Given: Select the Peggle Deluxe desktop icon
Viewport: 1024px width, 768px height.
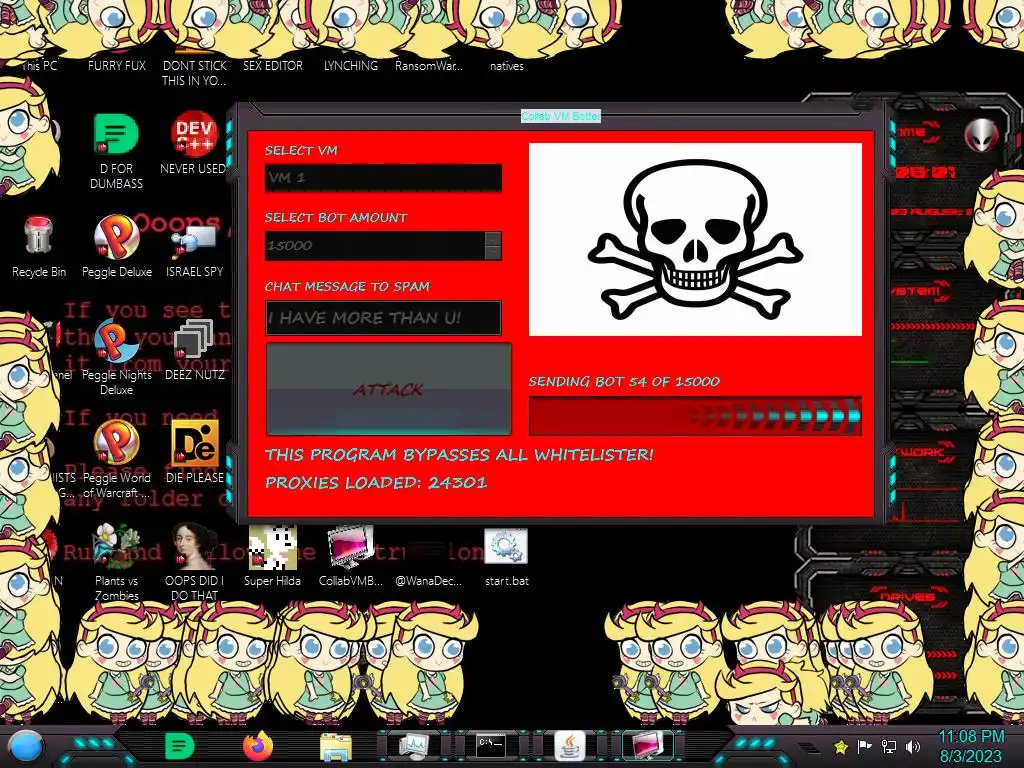Looking at the screenshot, I should click(x=116, y=247).
